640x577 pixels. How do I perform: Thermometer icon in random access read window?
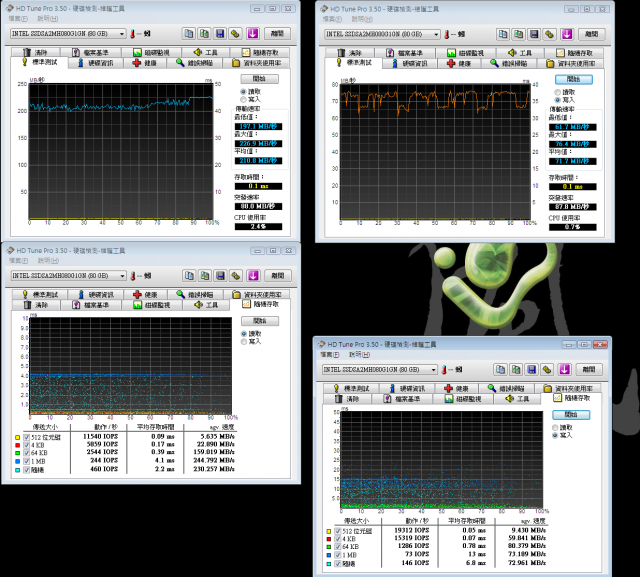[x=133, y=276]
